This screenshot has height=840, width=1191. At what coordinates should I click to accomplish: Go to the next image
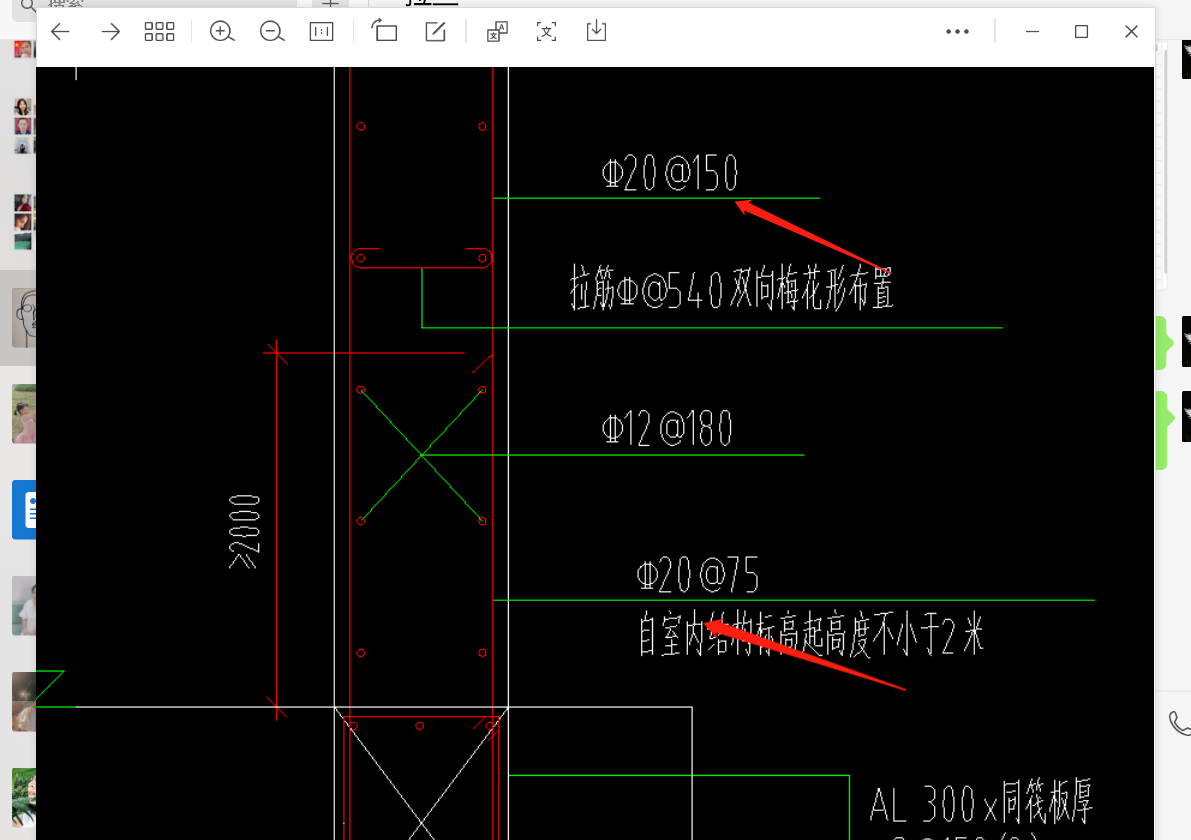[x=110, y=31]
